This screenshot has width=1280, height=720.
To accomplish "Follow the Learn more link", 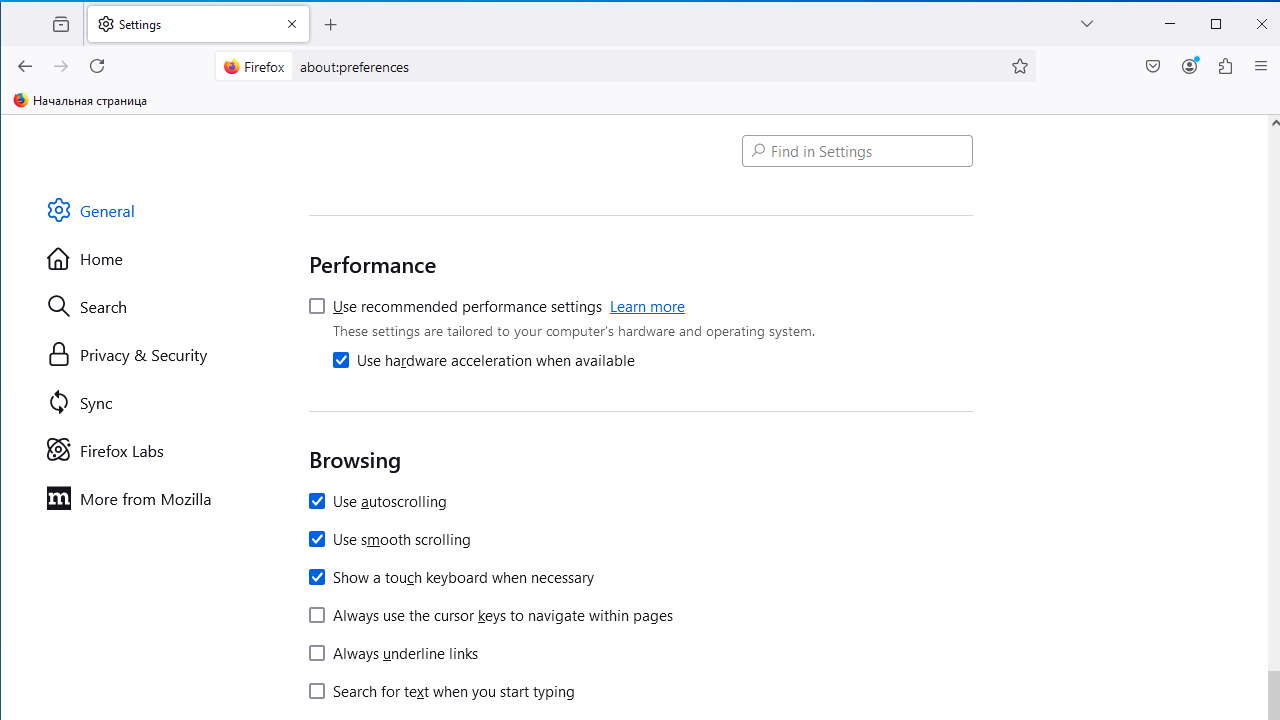I will [647, 306].
